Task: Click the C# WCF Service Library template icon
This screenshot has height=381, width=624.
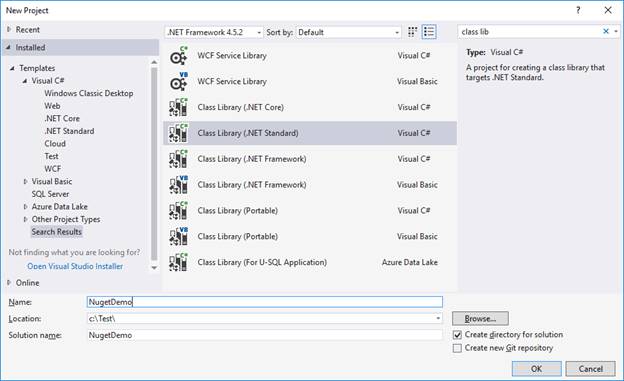Action: pyautogui.click(x=178, y=56)
